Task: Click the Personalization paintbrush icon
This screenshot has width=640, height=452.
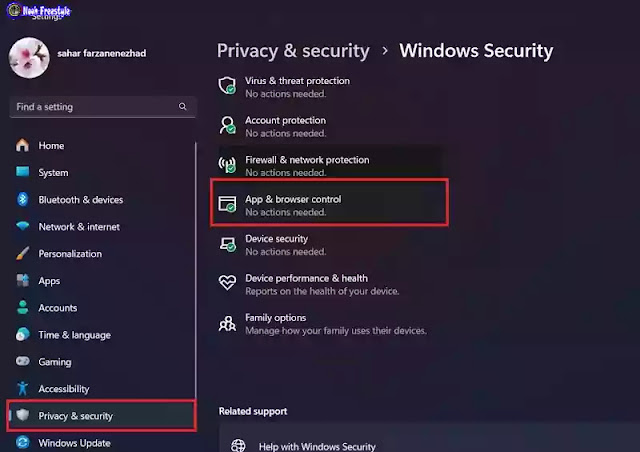Action: (22, 253)
